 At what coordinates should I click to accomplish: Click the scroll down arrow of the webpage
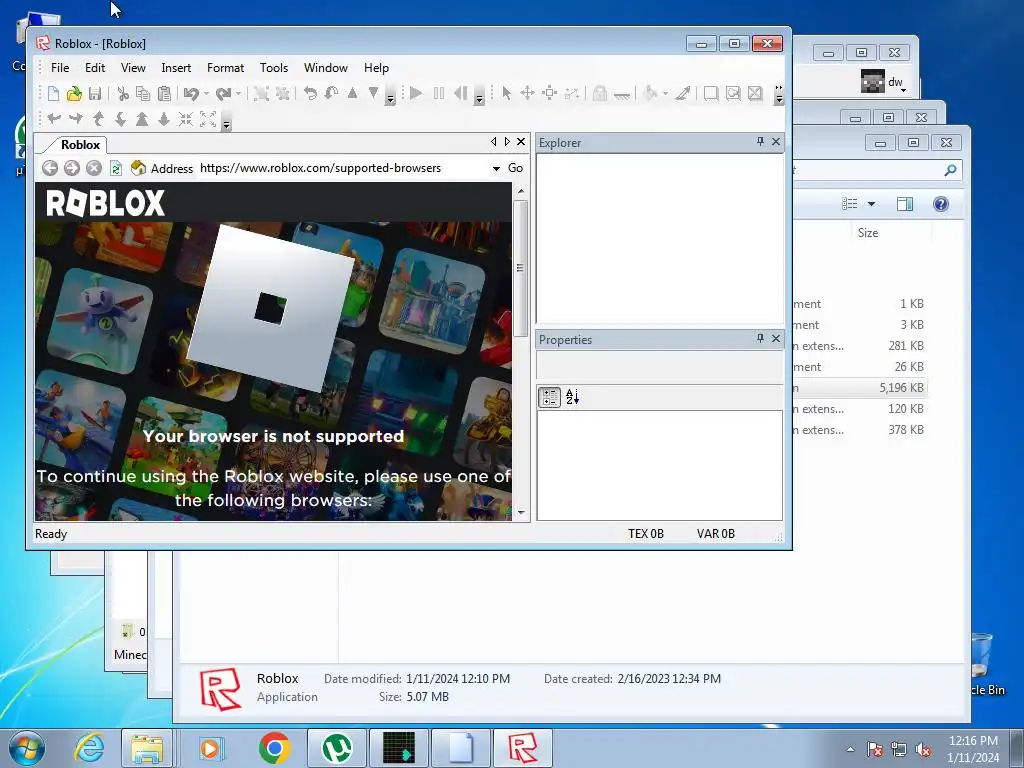click(520, 513)
